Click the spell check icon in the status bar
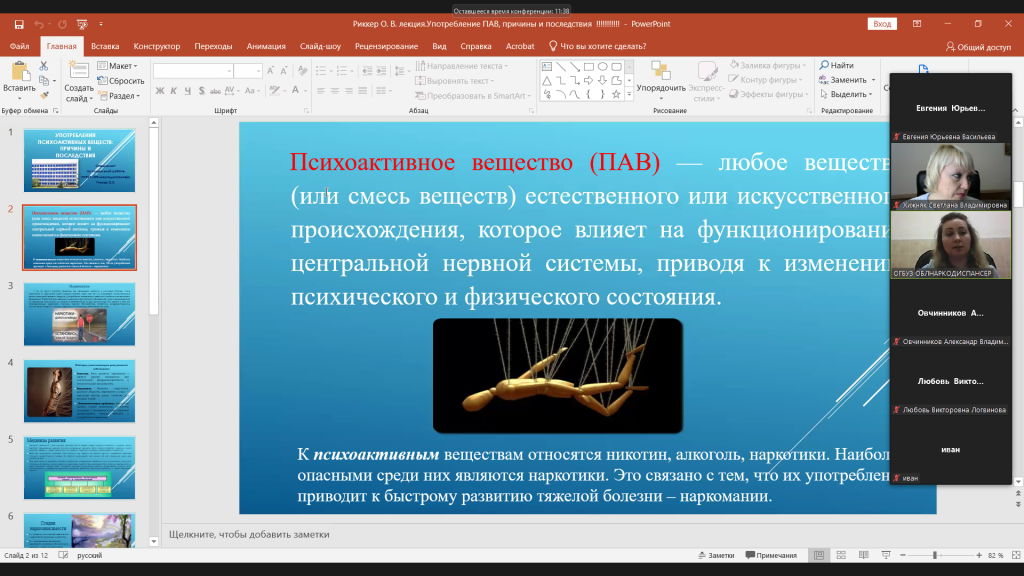 (63, 555)
